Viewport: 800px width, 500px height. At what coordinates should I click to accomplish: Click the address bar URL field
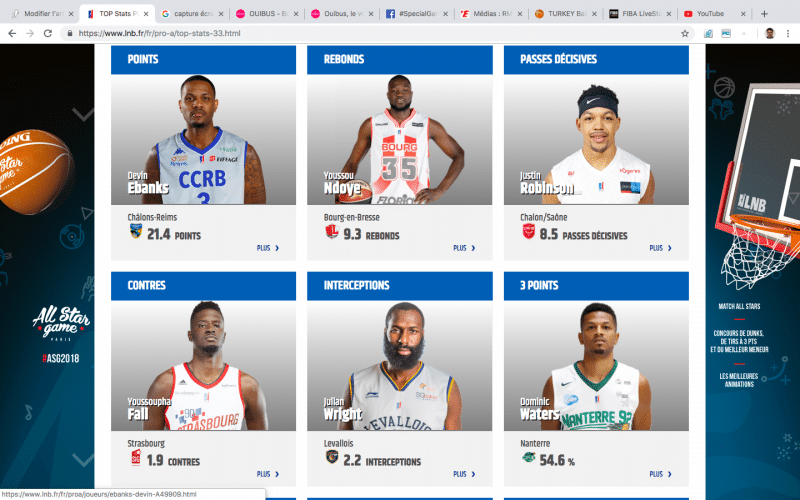[378, 34]
